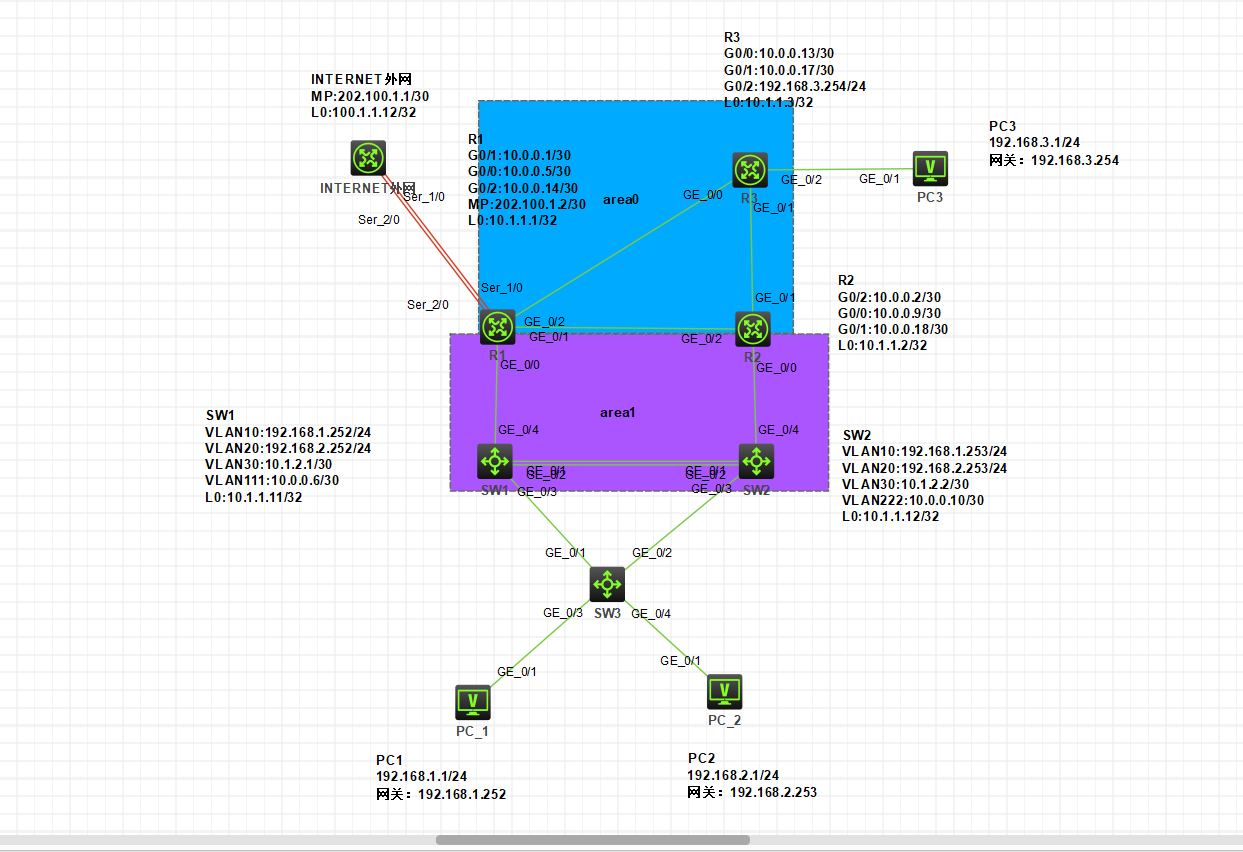Image resolution: width=1243 pixels, height=852 pixels.
Task: Click the R1 router icon
Action: pyautogui.click(x=497, y=327)
